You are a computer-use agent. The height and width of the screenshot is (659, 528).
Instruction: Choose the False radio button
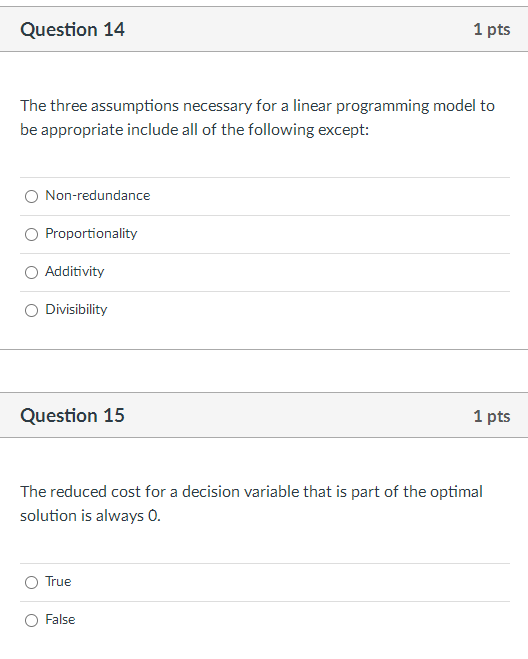tap(31, 620)
